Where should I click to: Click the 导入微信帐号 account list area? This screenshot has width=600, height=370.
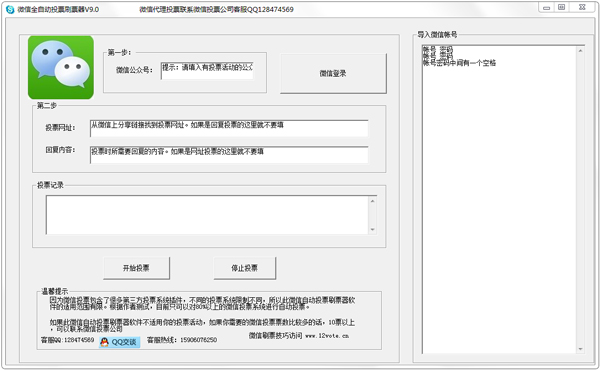tap(499, 199)
